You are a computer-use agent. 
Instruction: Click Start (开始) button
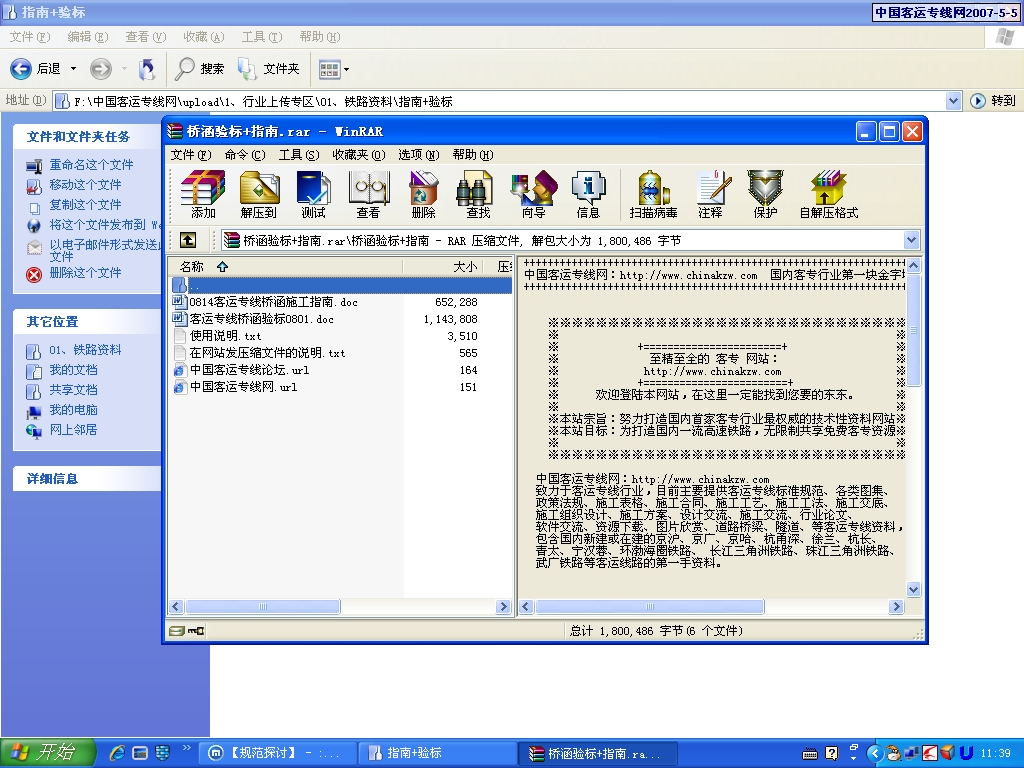click(x=48, y=753)
